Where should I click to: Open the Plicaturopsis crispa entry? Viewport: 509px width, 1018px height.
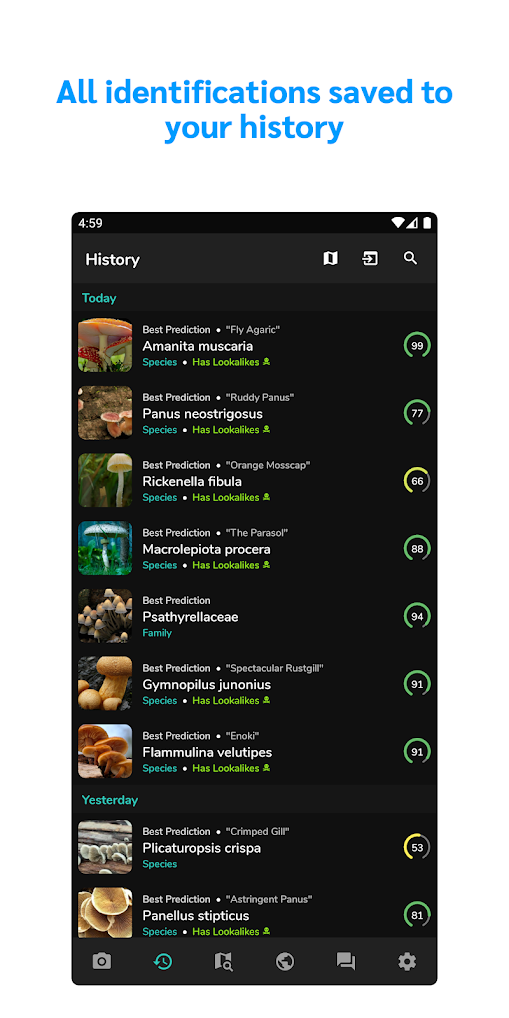[254, 847]
